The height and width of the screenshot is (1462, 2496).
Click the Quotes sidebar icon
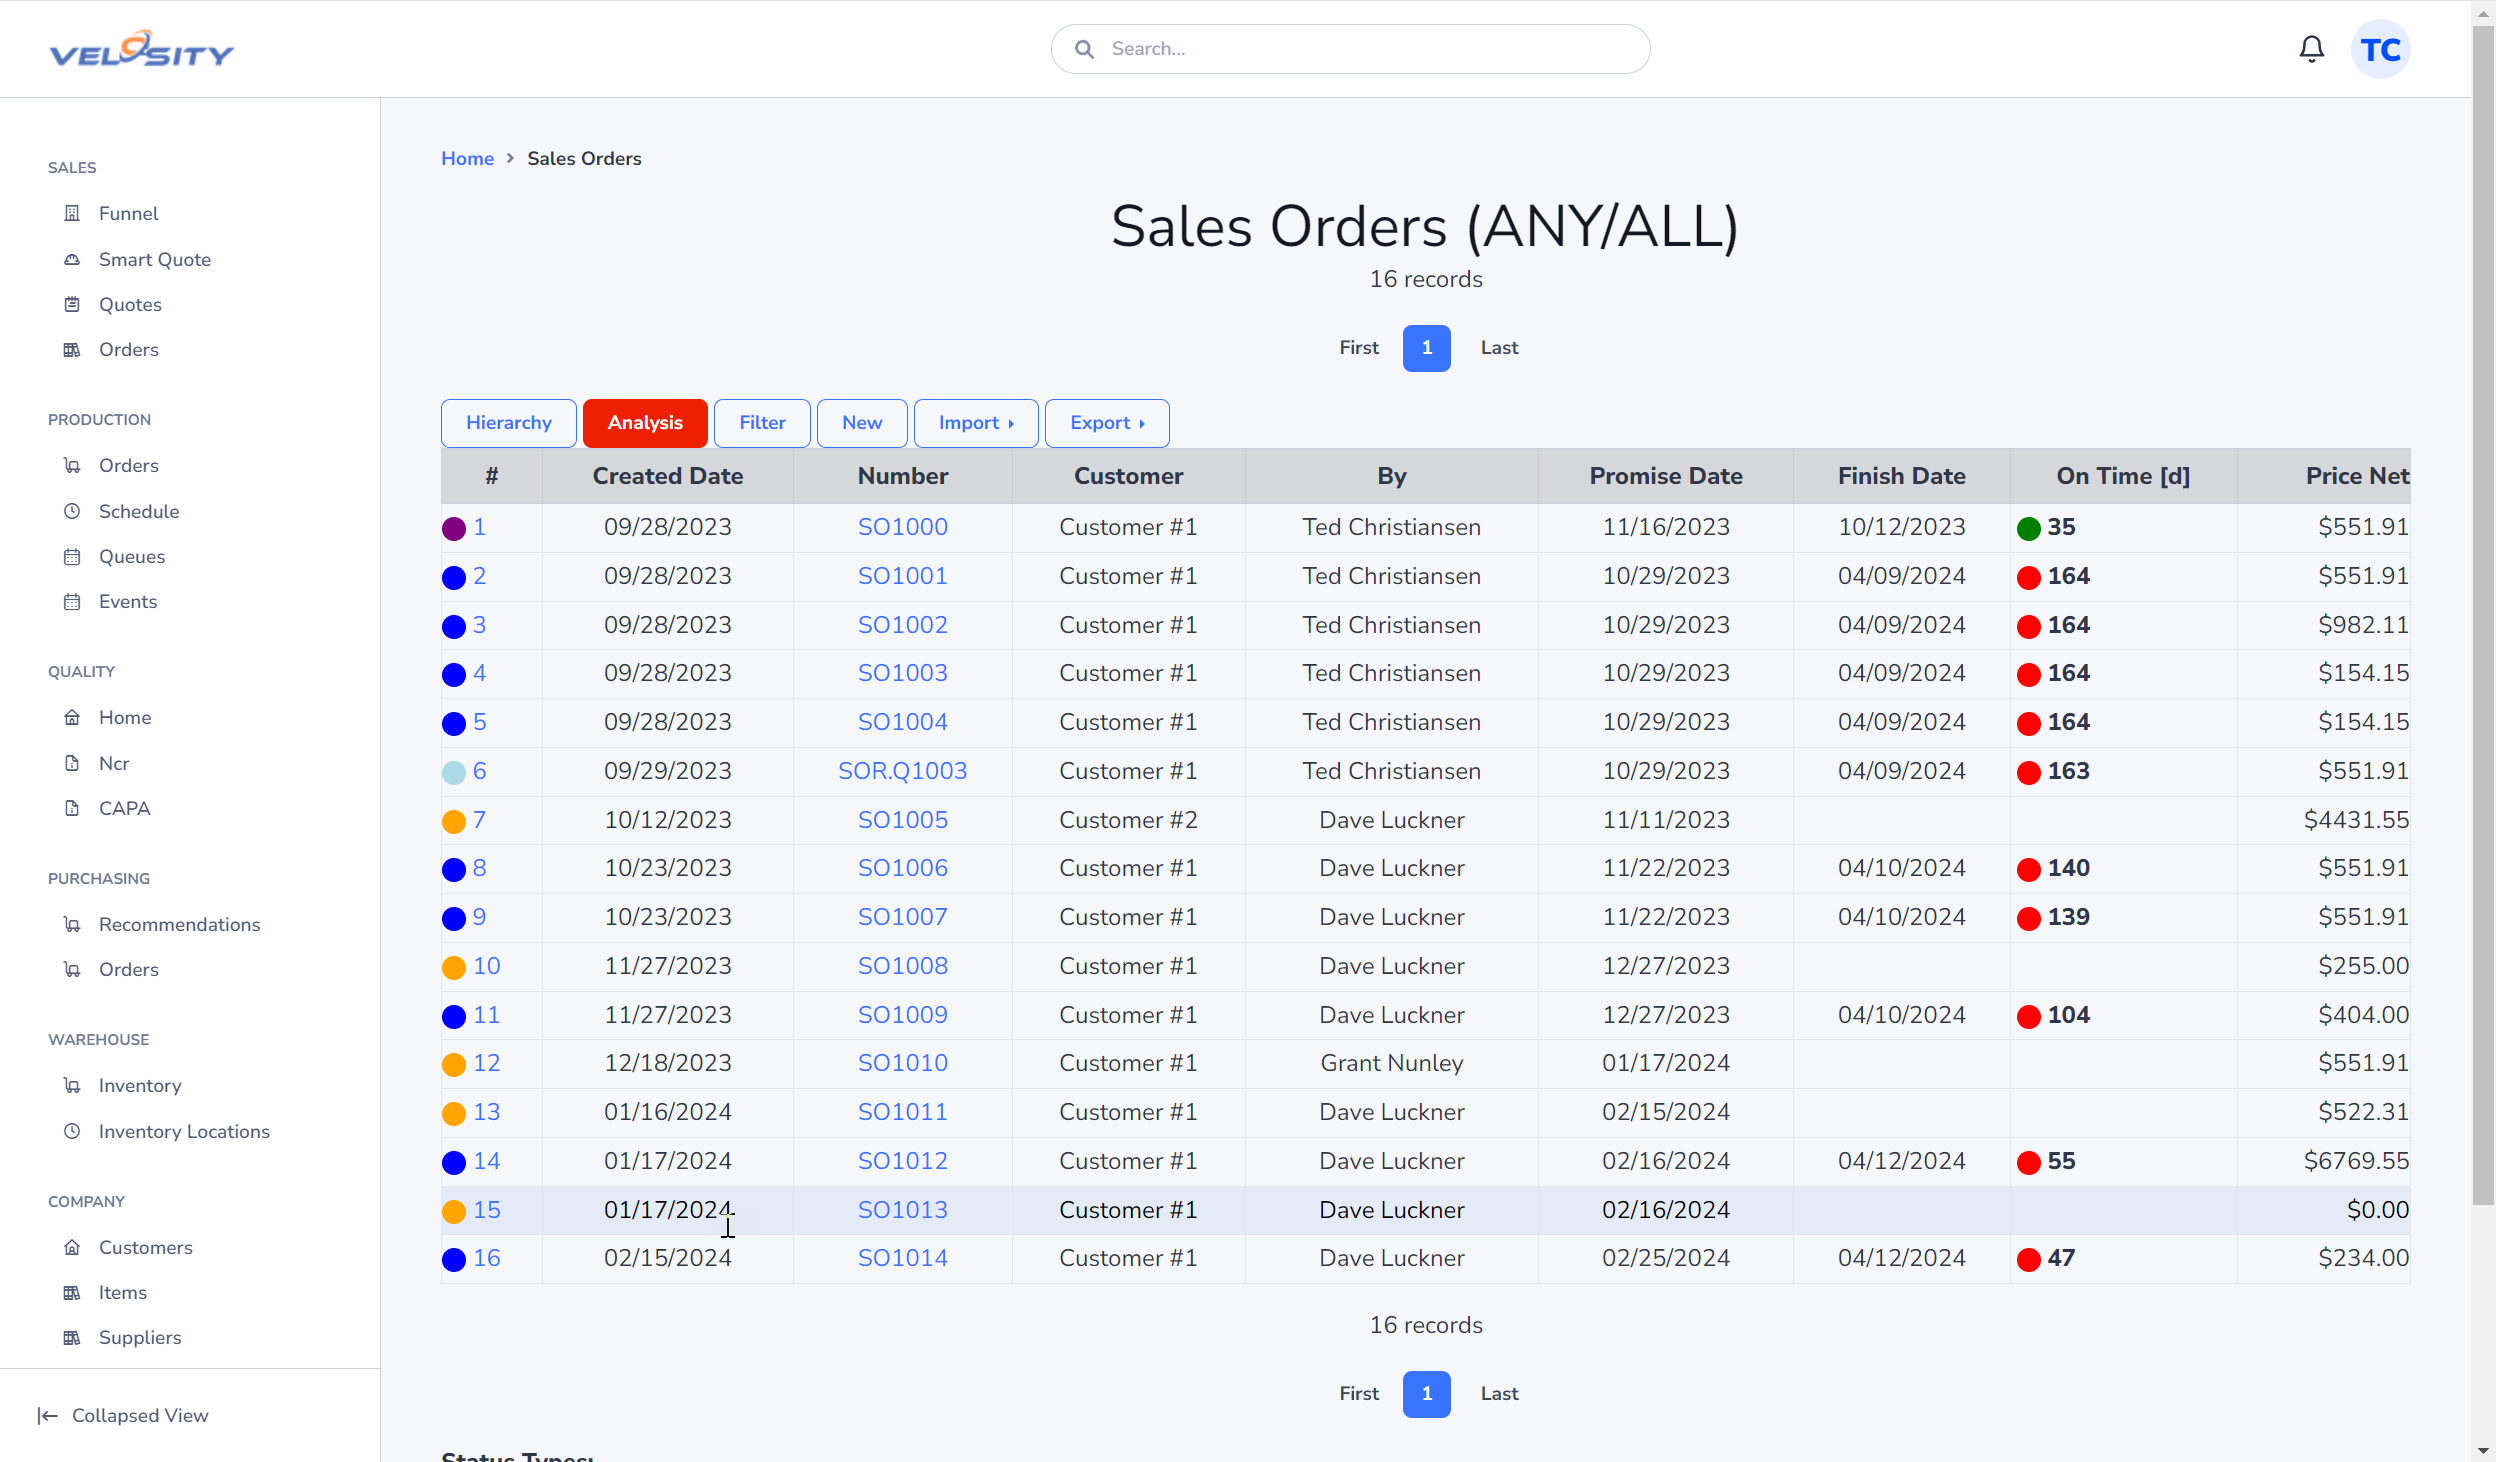click(x=72, y=304)
